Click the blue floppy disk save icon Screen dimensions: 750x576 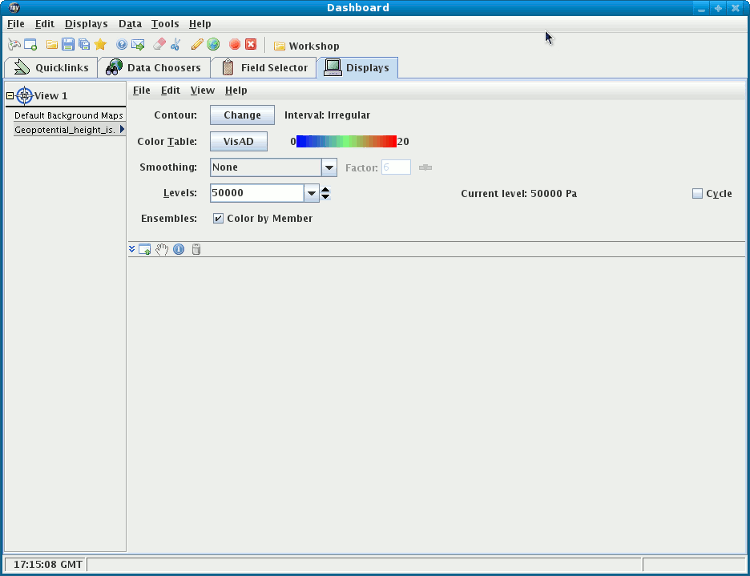click(68, 45)
